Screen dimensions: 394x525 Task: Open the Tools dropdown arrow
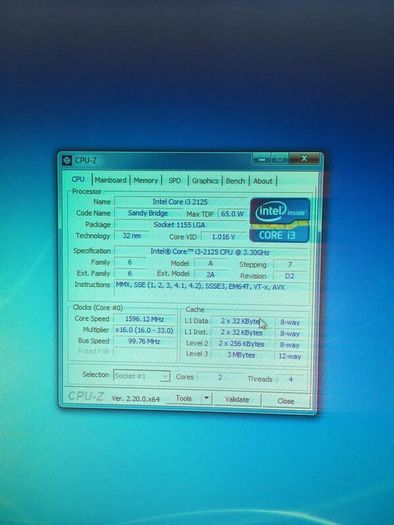206,398
